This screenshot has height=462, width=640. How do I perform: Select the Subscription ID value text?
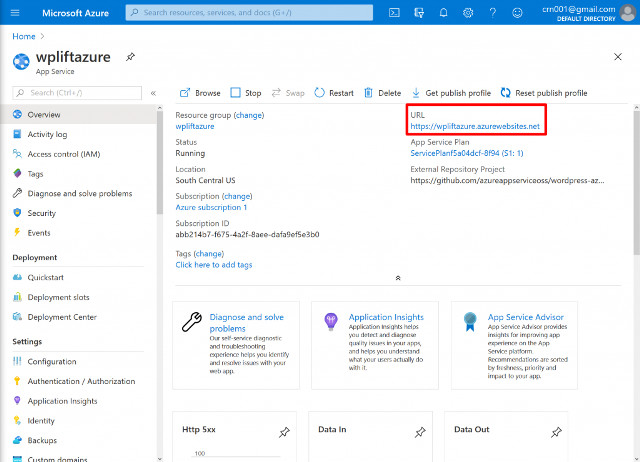247,235
